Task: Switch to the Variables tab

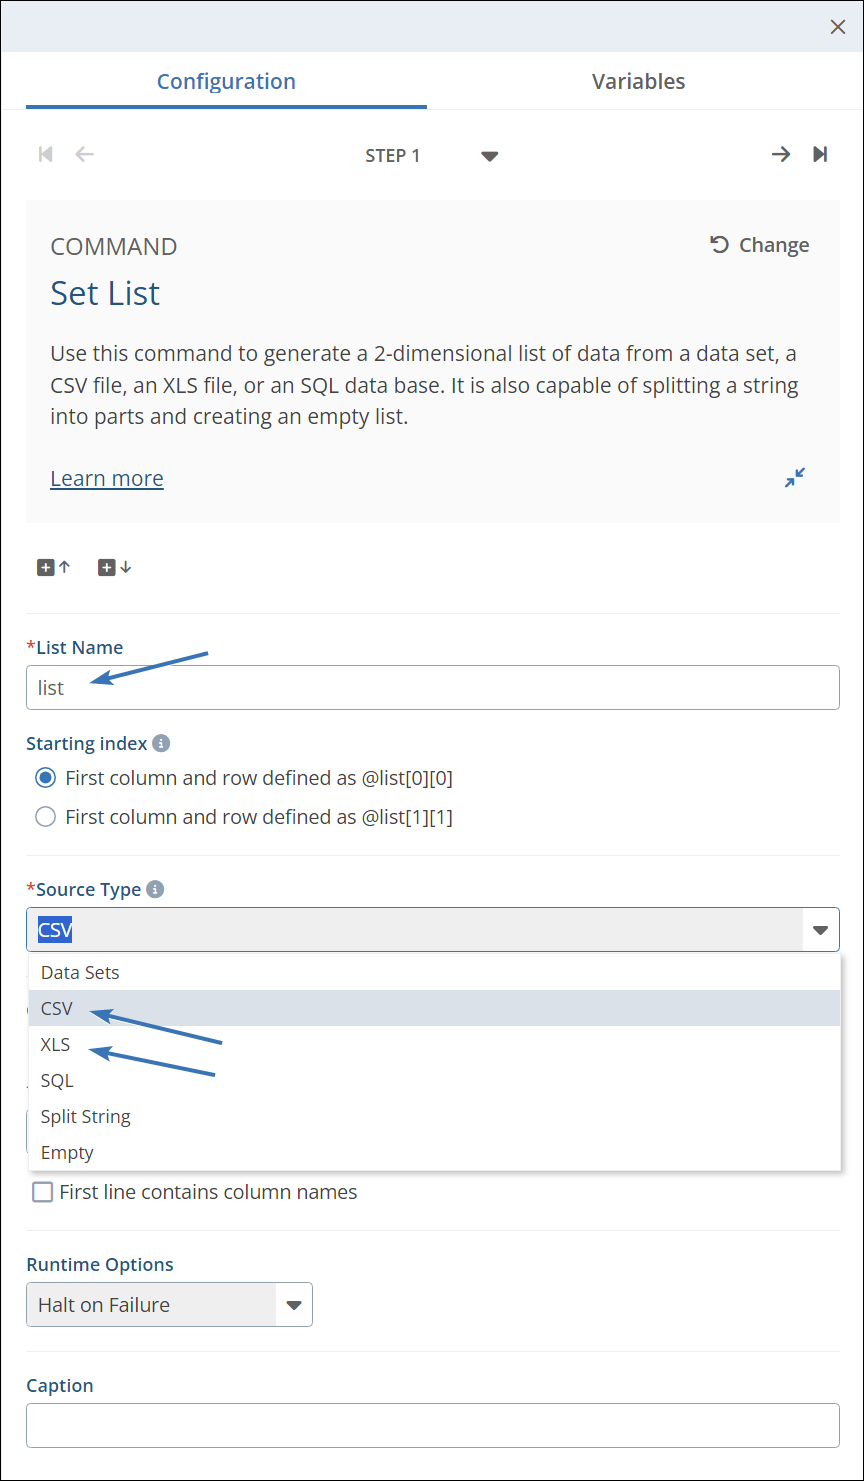Action: (x=638, y=82)
